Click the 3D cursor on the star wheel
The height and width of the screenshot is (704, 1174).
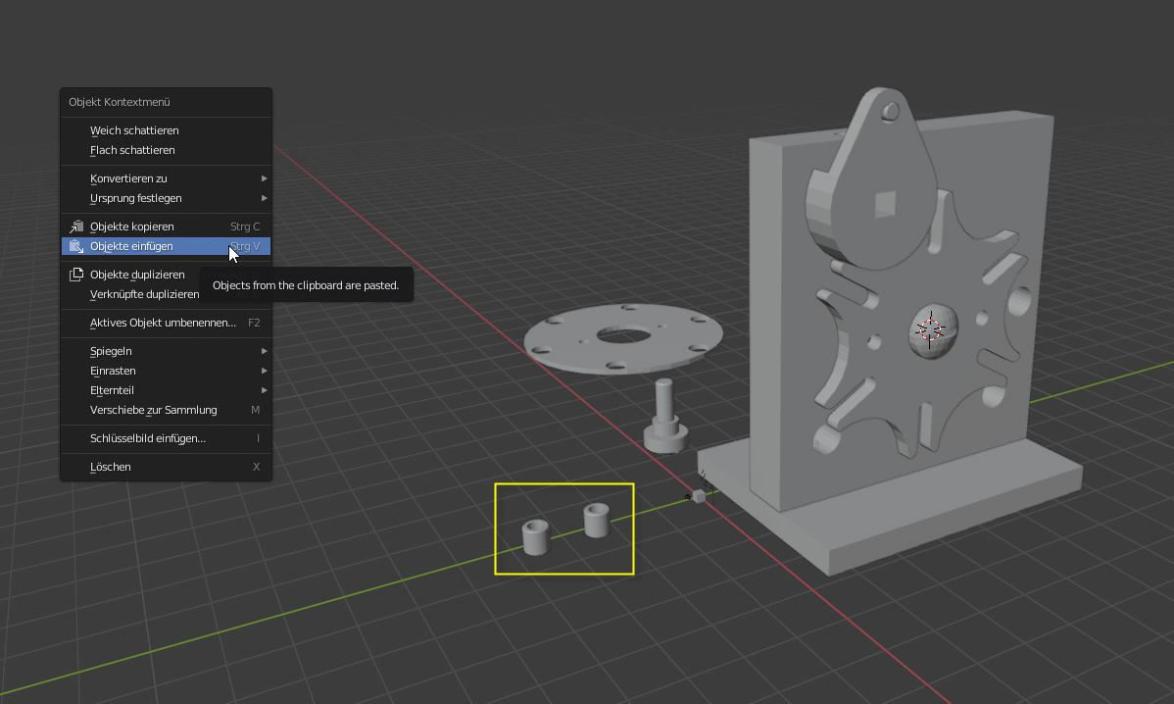[x=930, y=330]
